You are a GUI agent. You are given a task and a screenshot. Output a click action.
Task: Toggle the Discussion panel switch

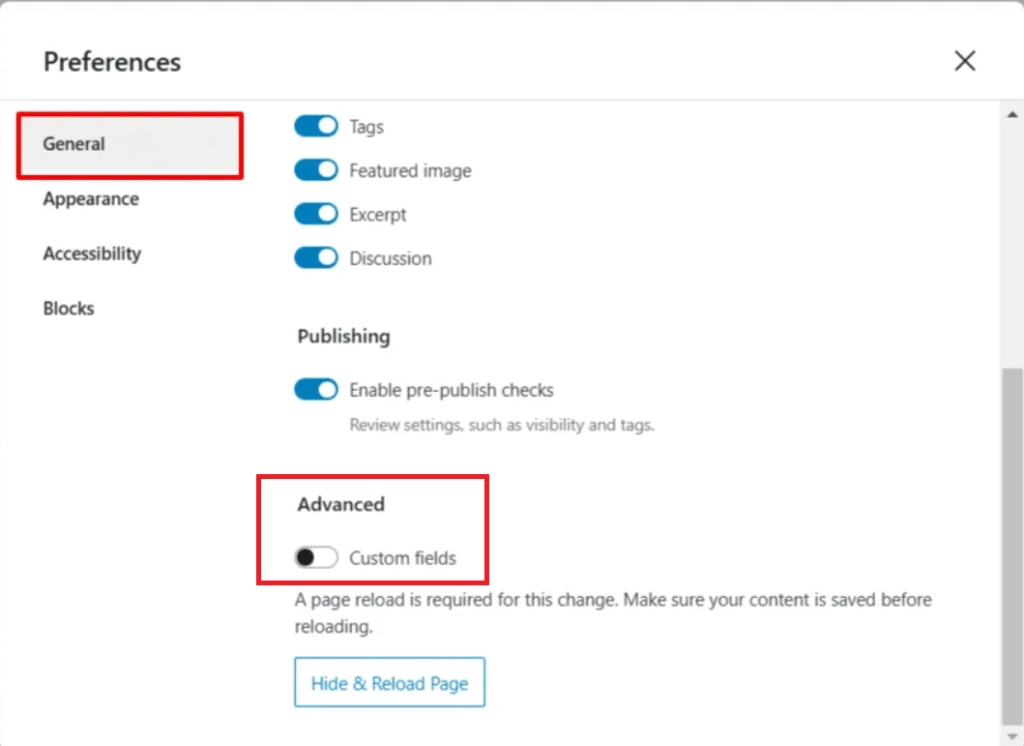(x=316, y=257)
